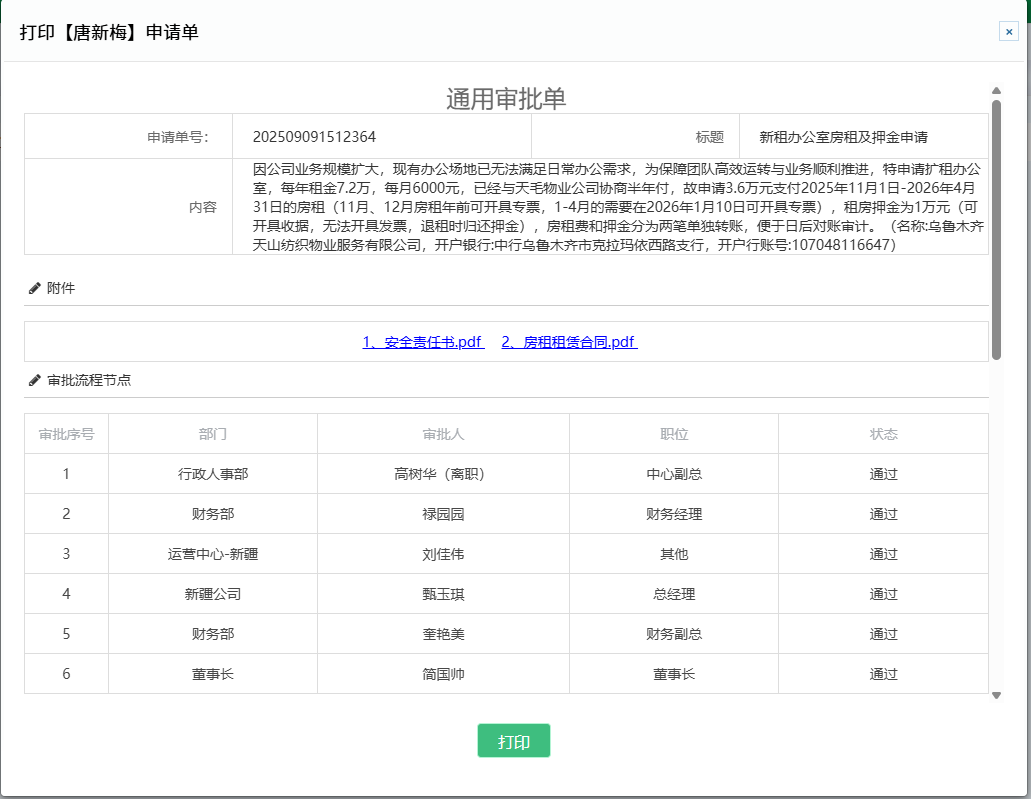Open the 房租租赁合同.pdf attachment
The width and height of the screenshot is (1031, 799).
point(569,342)
